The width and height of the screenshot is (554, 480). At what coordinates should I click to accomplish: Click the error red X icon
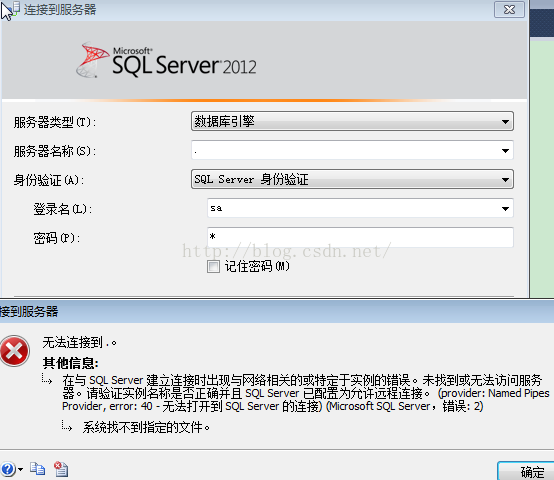coord(14,351)
